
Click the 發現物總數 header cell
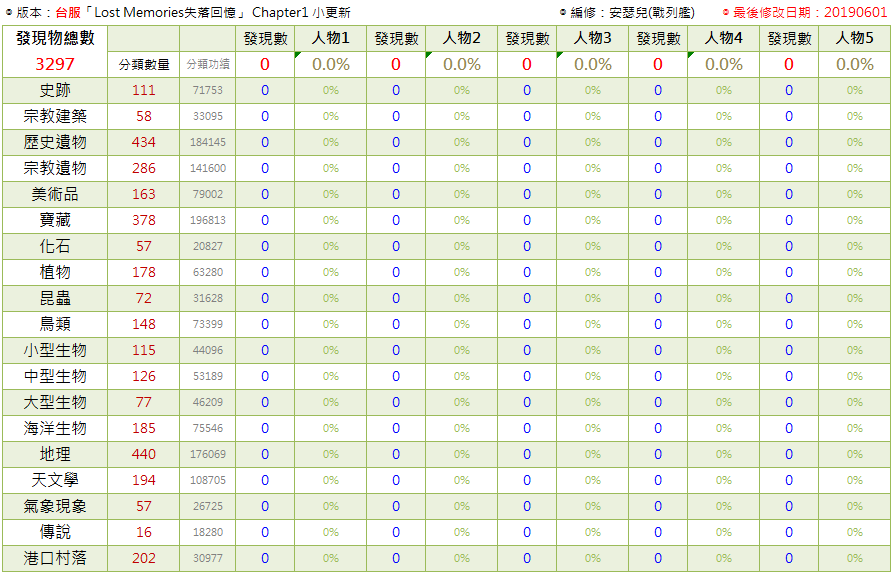point(55,39)
